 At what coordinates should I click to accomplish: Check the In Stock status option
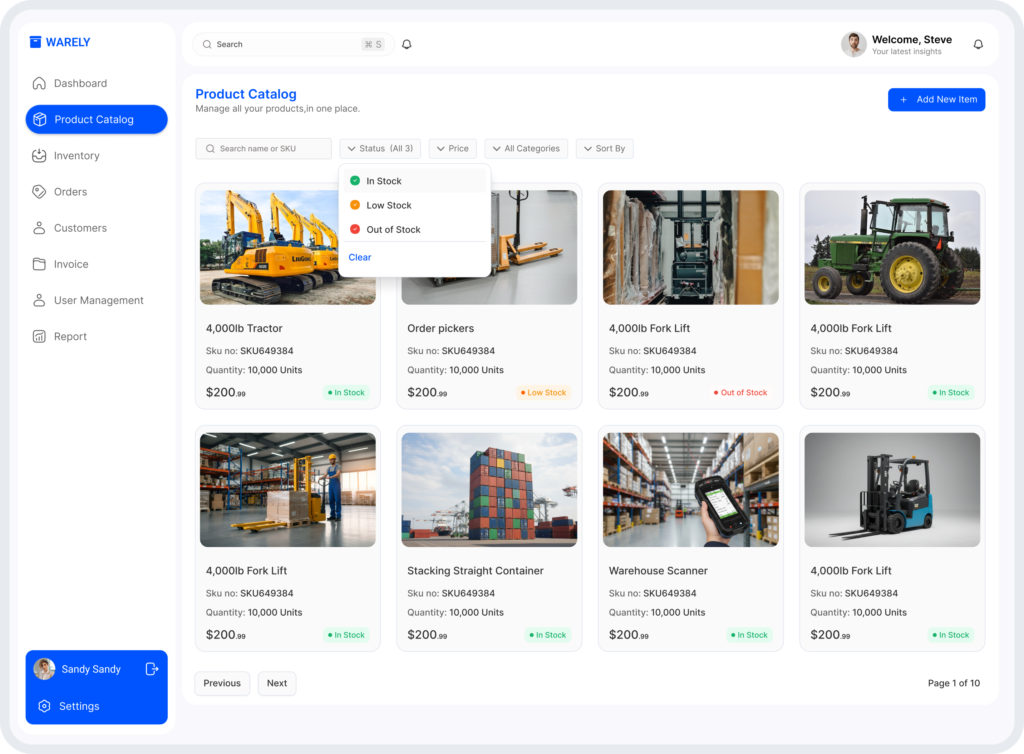click(355, 181)
